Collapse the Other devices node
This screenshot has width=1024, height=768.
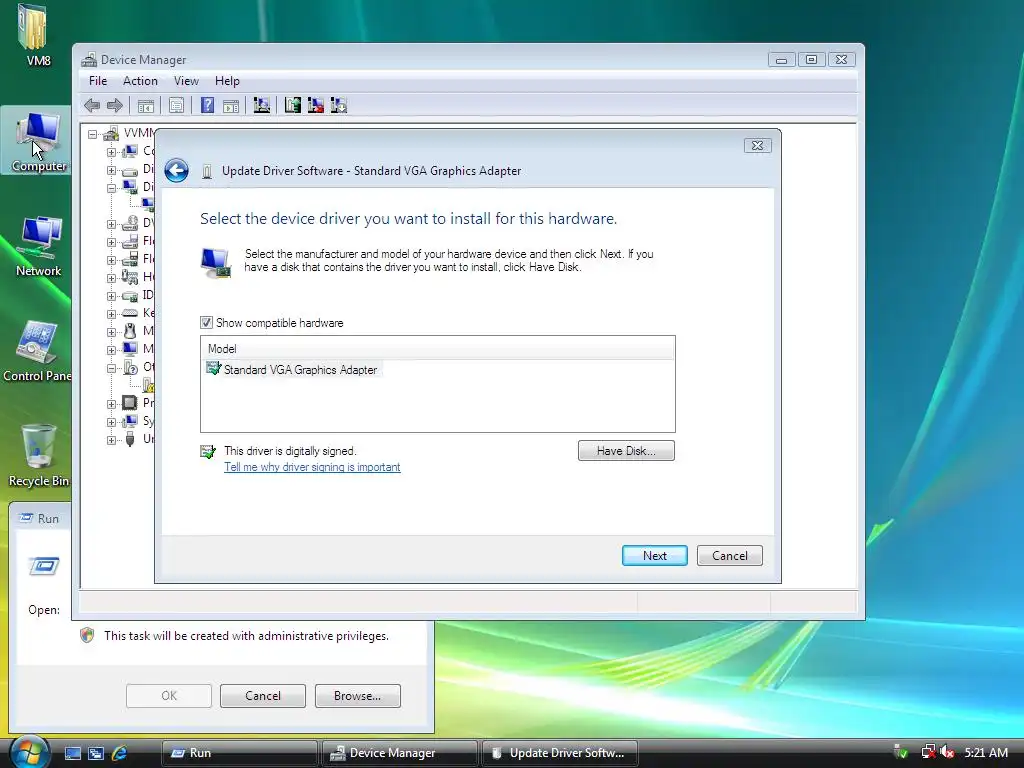[111, 368]
